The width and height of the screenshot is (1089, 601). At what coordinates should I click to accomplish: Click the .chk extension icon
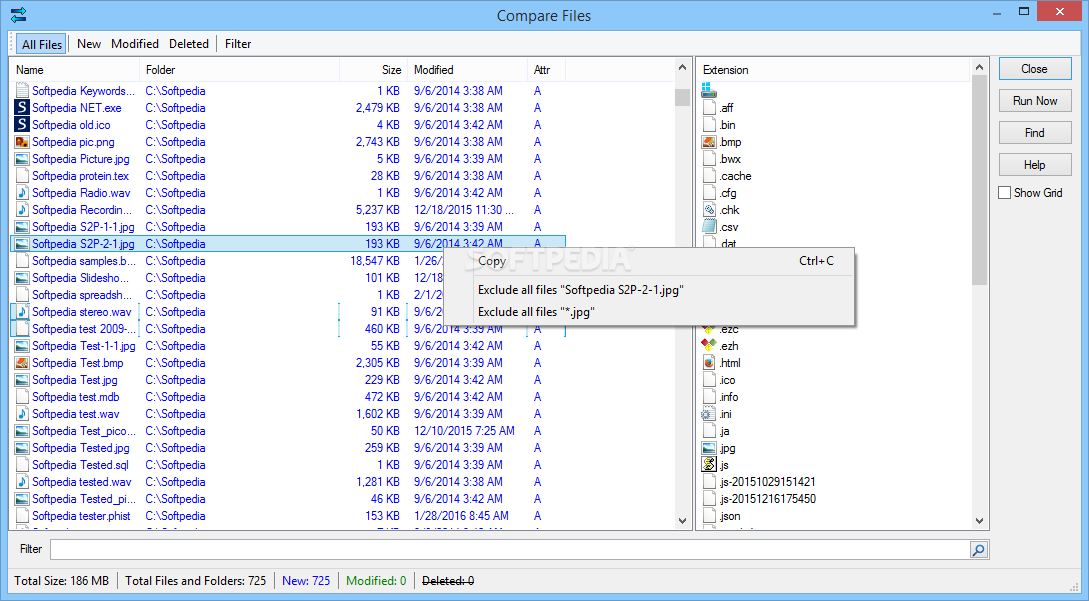(708, 210)
